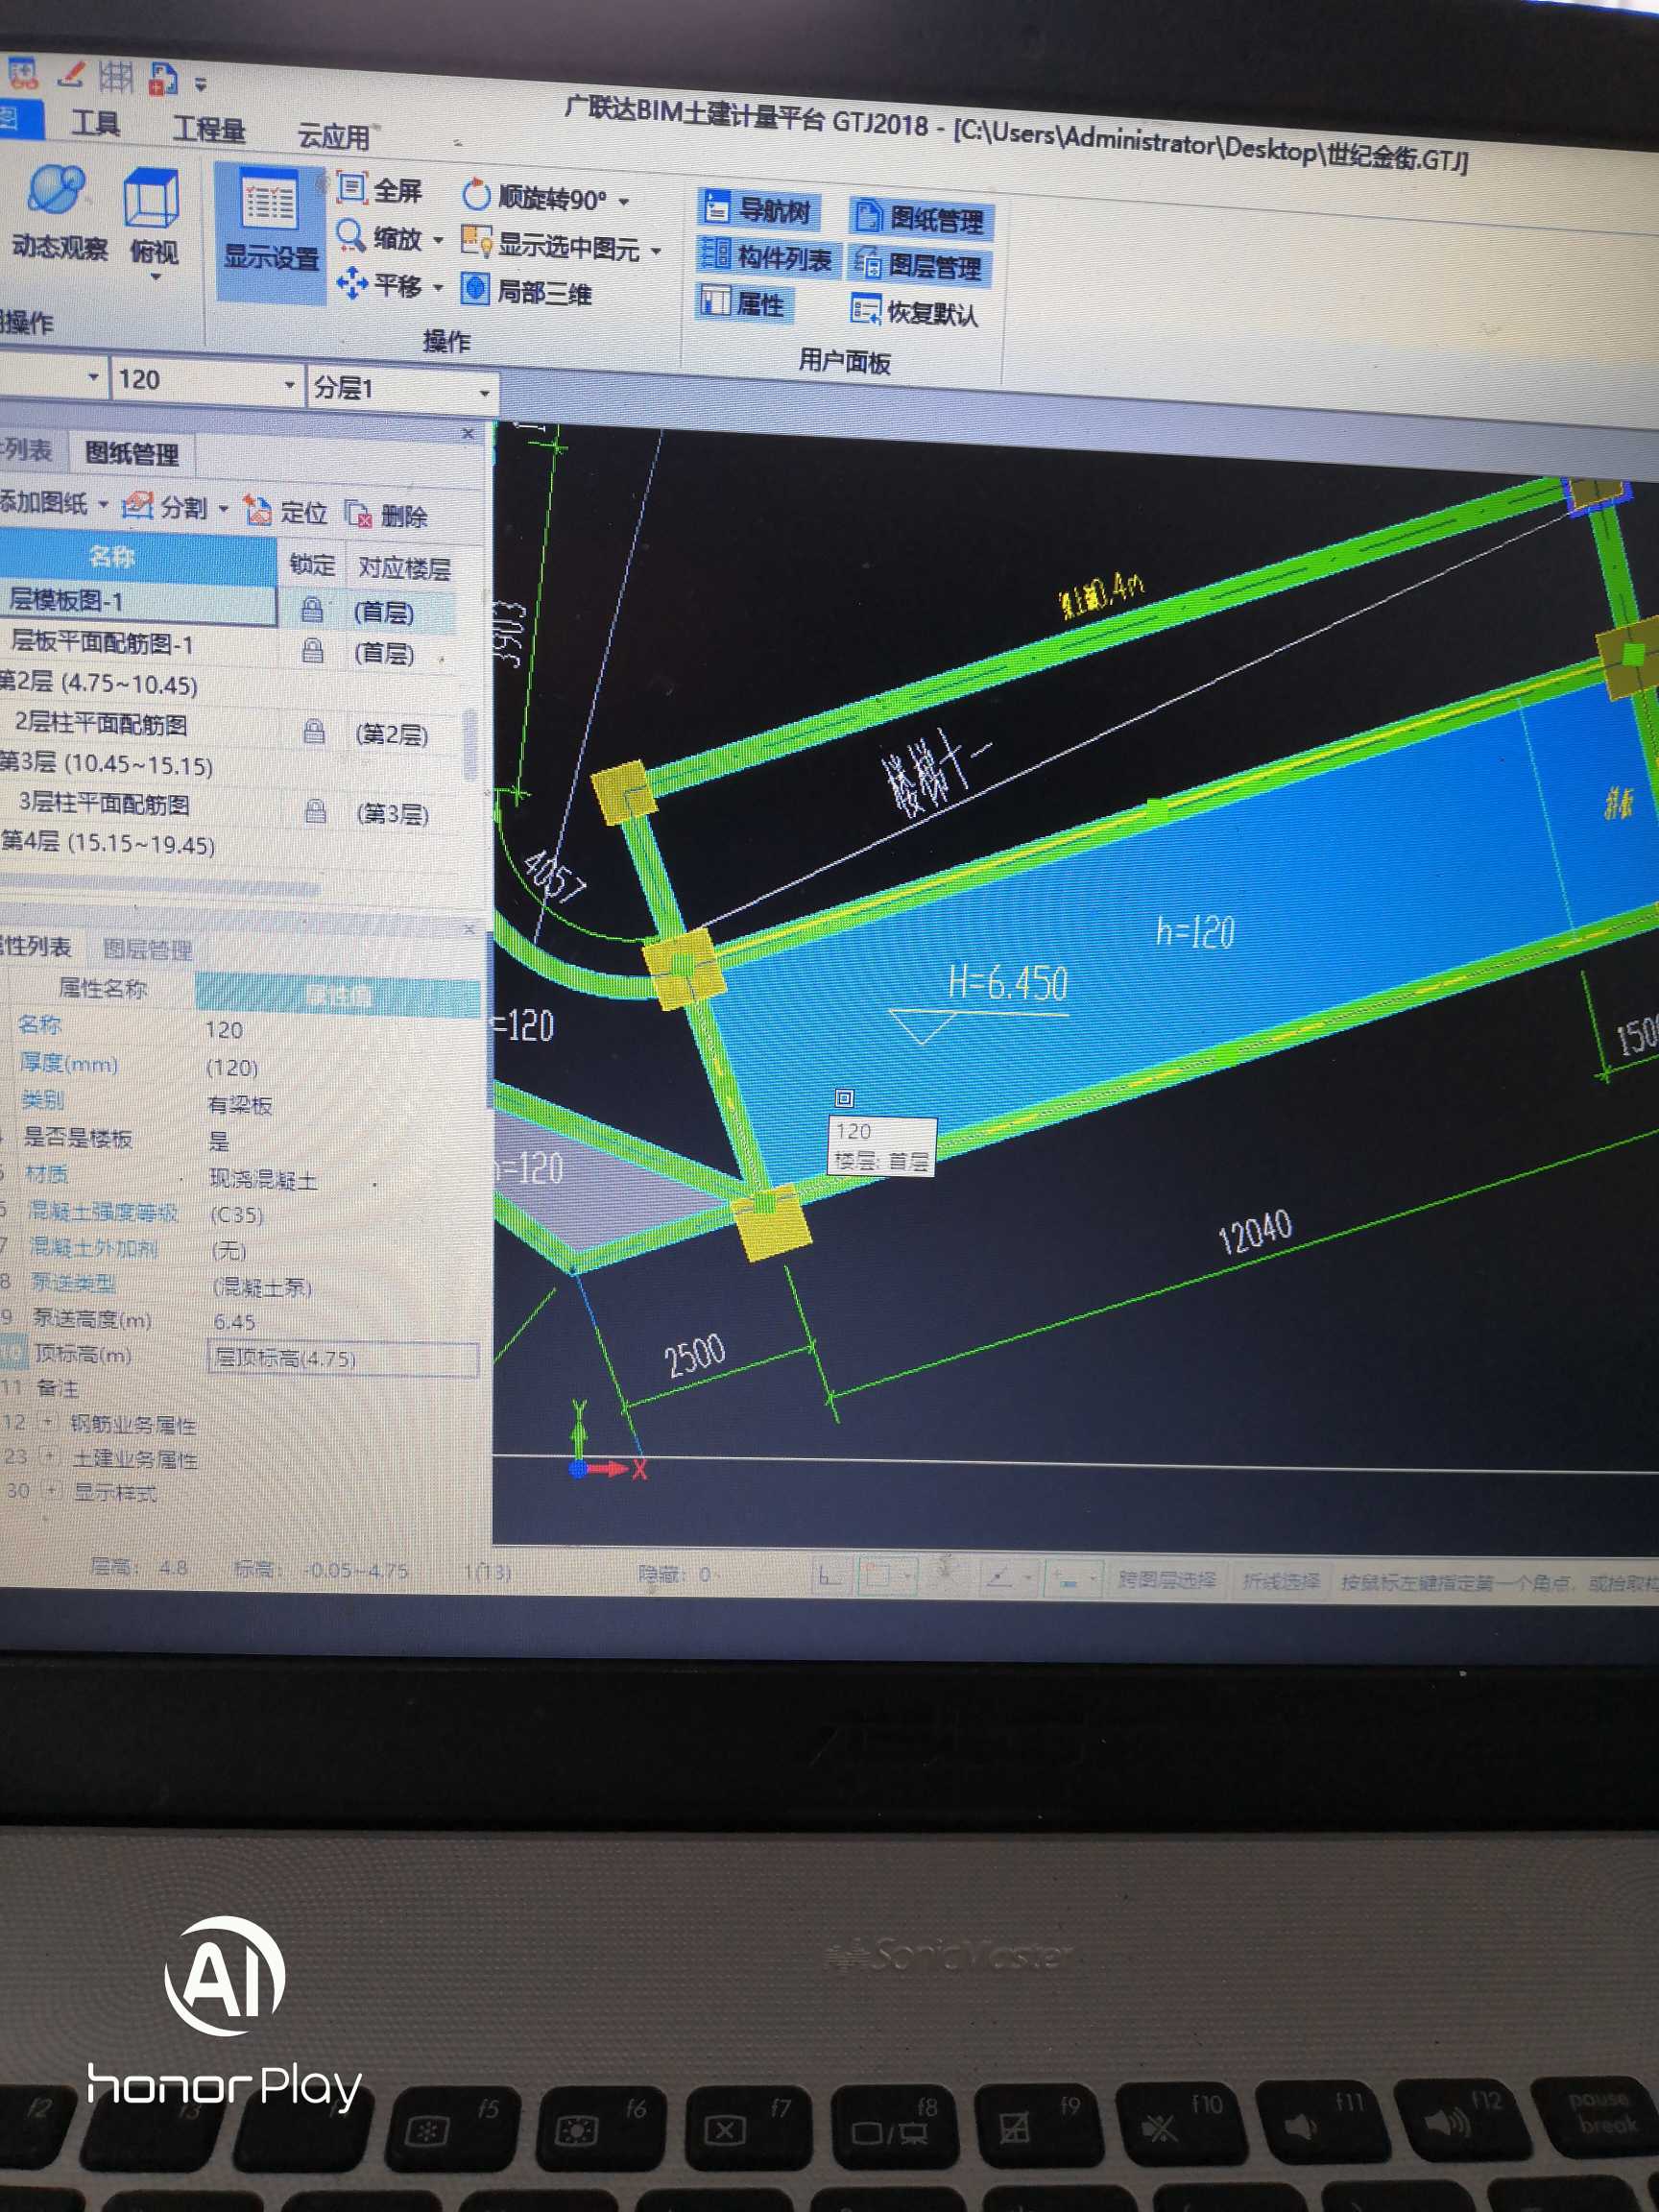Select the 层模板图-1 drawing row

click(x=137, y=602)
